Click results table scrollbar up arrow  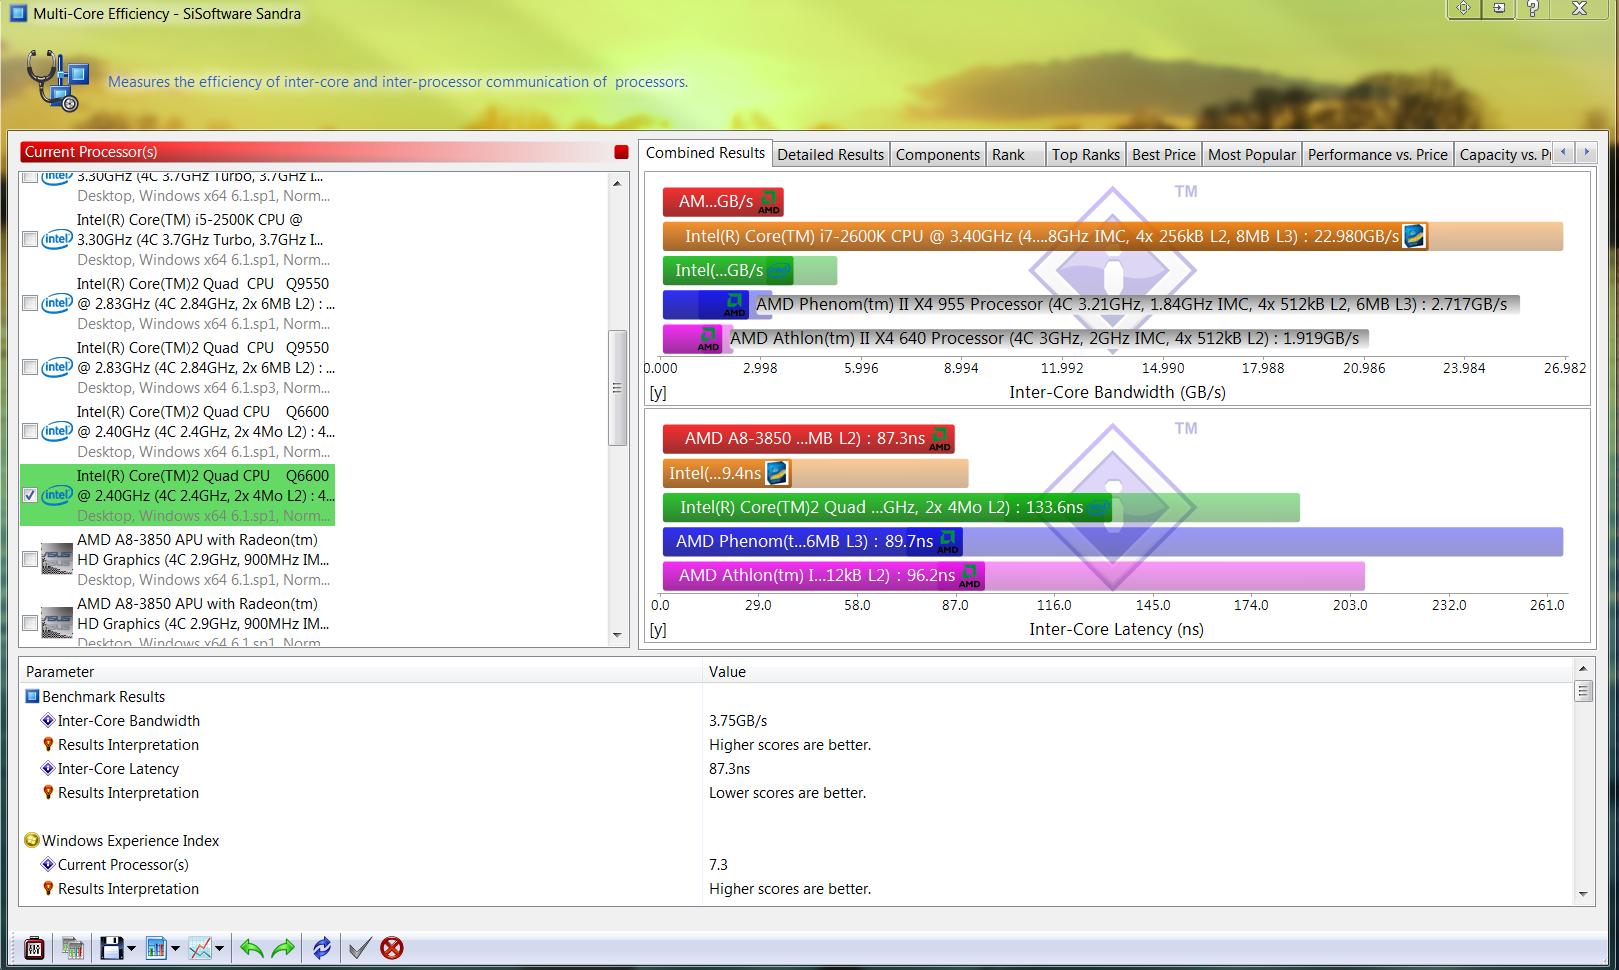1583,668
